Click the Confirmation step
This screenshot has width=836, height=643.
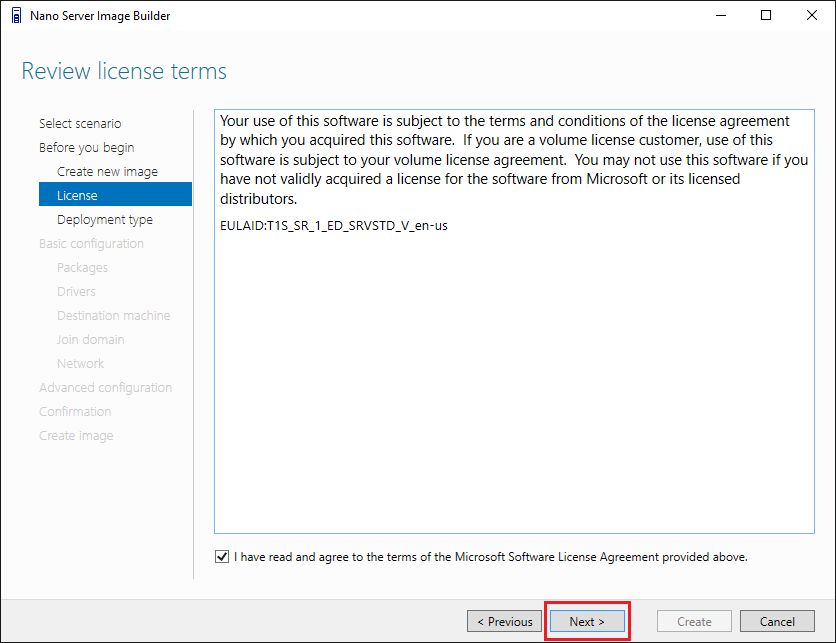point(75,412)
